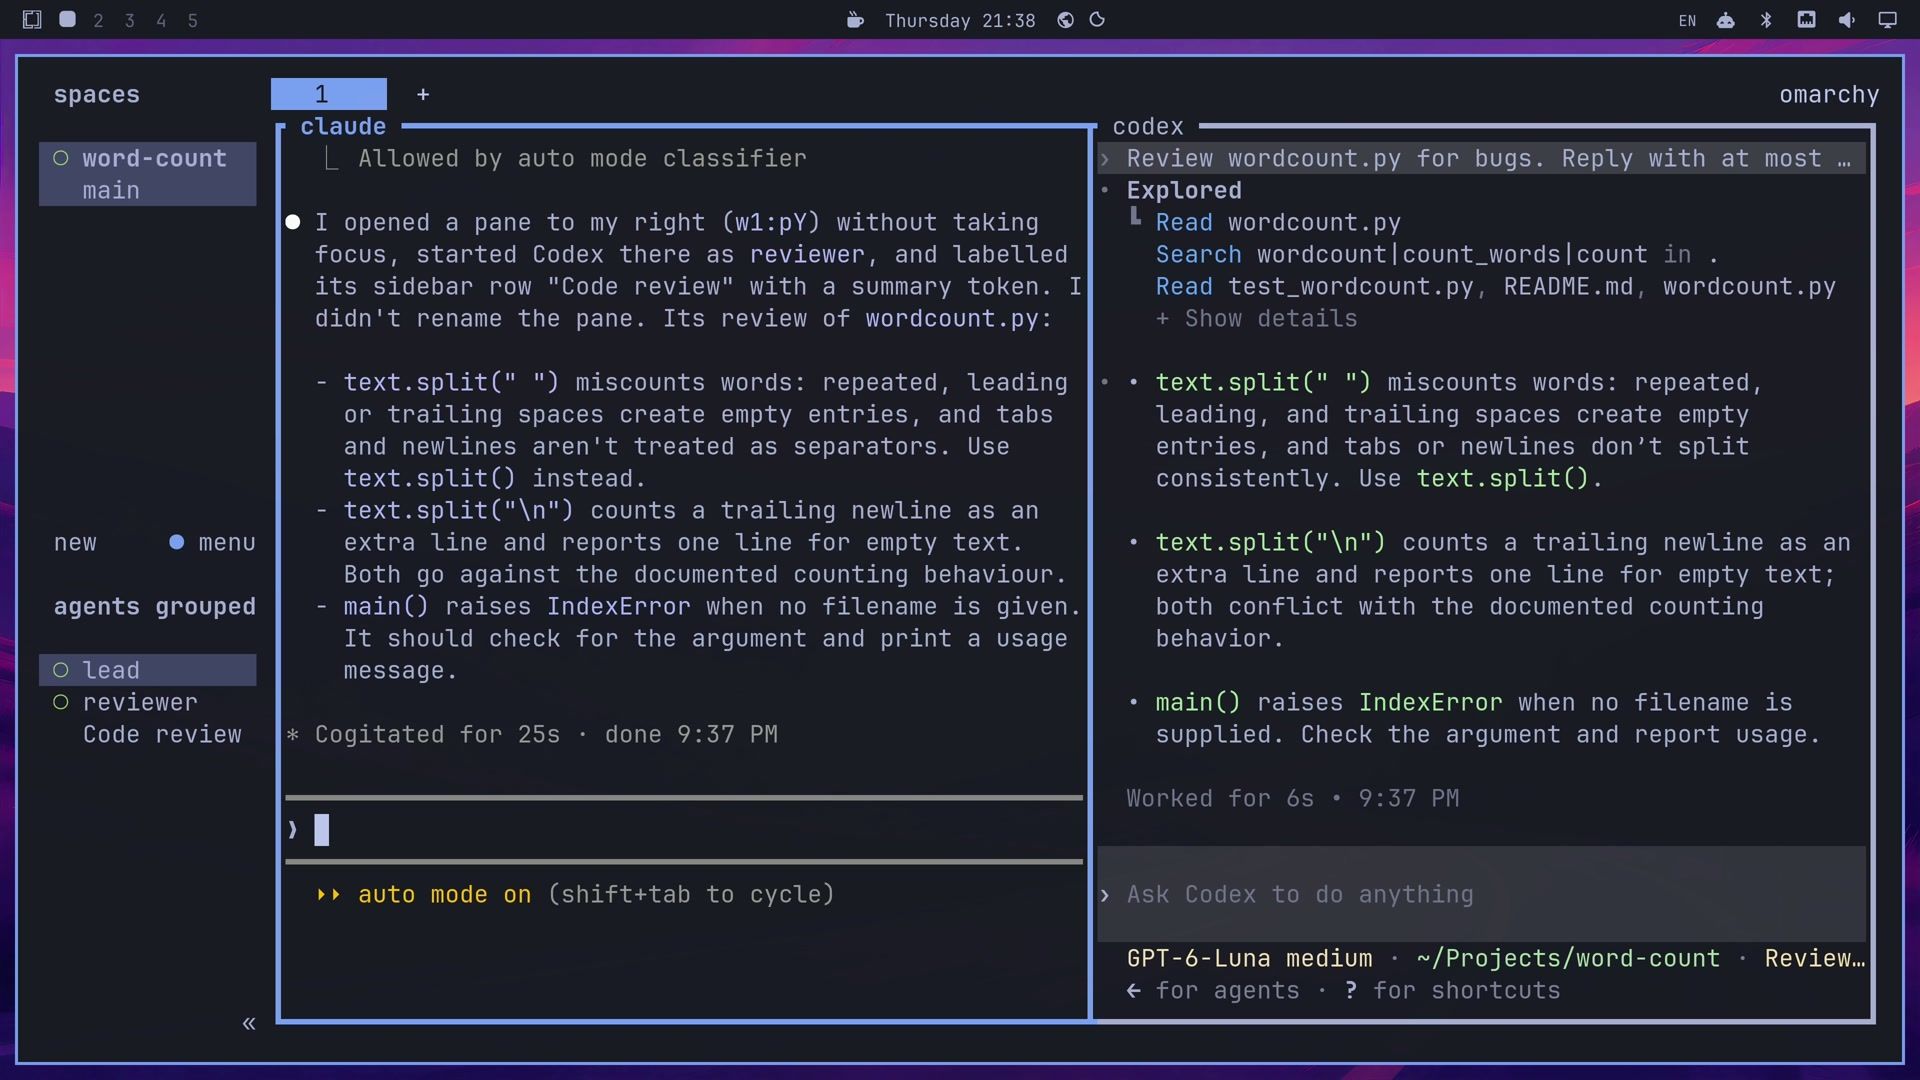Screen dimensions: 1920x1080
Task: Click the white bullet beside Claude's reply
Action: 293,222
